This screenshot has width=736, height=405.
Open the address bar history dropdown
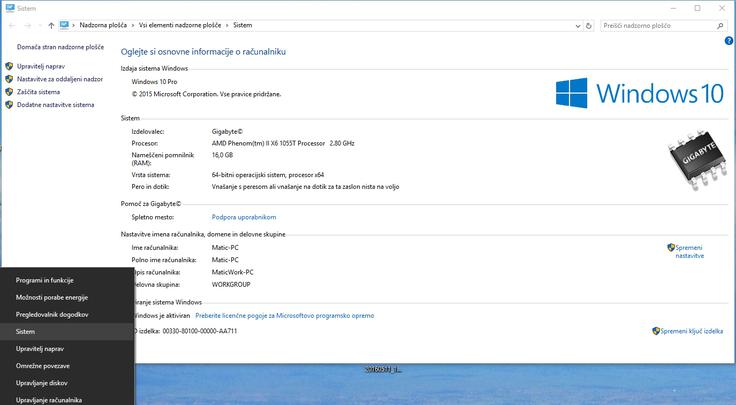(578, 26)
